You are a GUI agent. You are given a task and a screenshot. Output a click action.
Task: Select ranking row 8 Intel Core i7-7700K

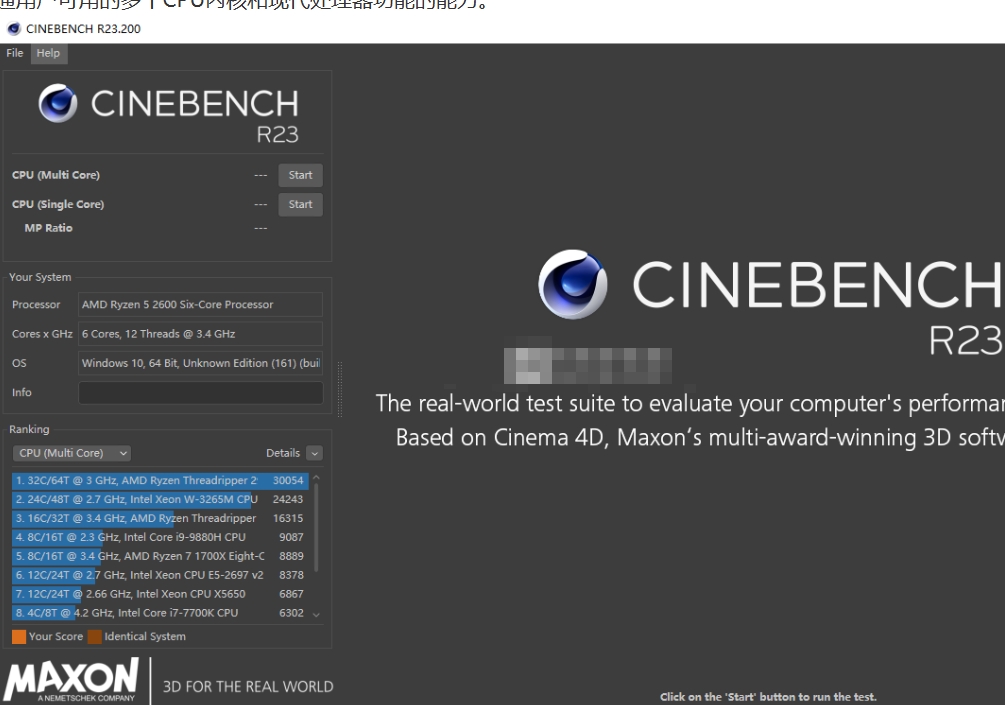pos(160,613)
